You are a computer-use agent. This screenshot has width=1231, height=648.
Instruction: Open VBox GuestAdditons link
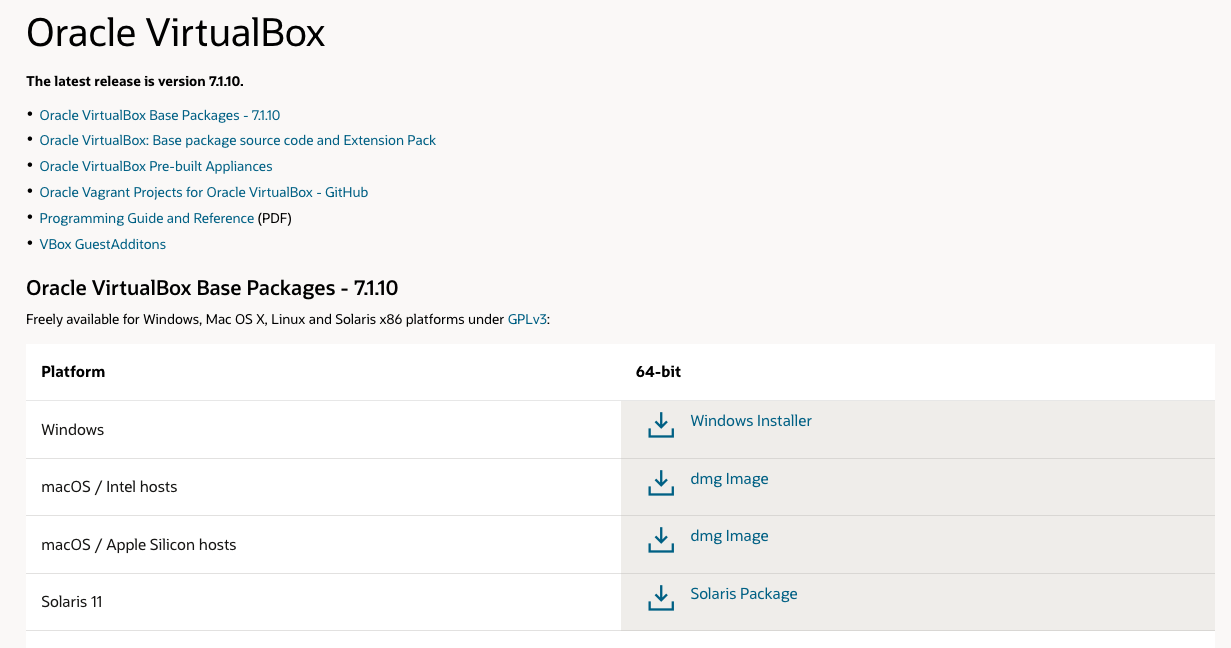103,244
